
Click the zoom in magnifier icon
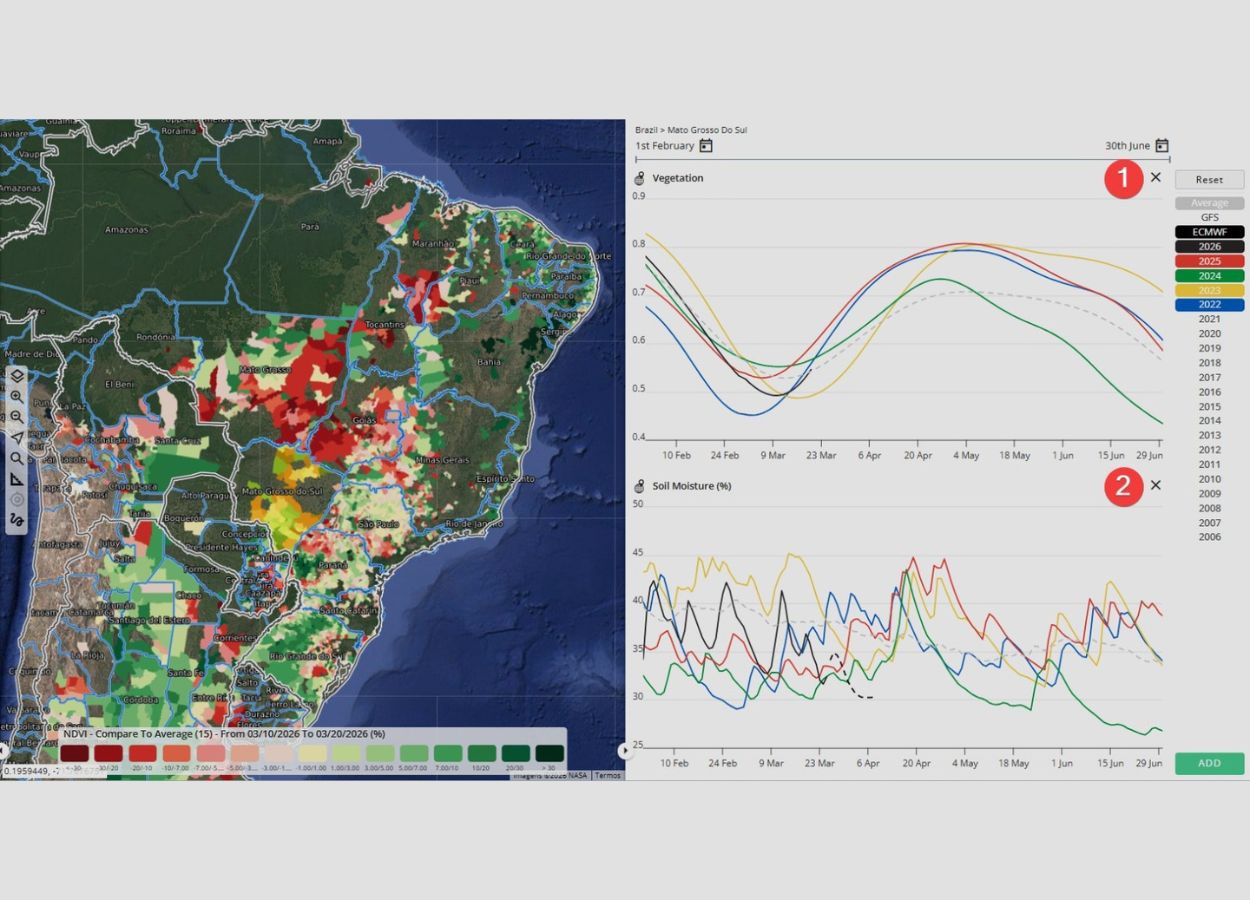tap(17, 397)
